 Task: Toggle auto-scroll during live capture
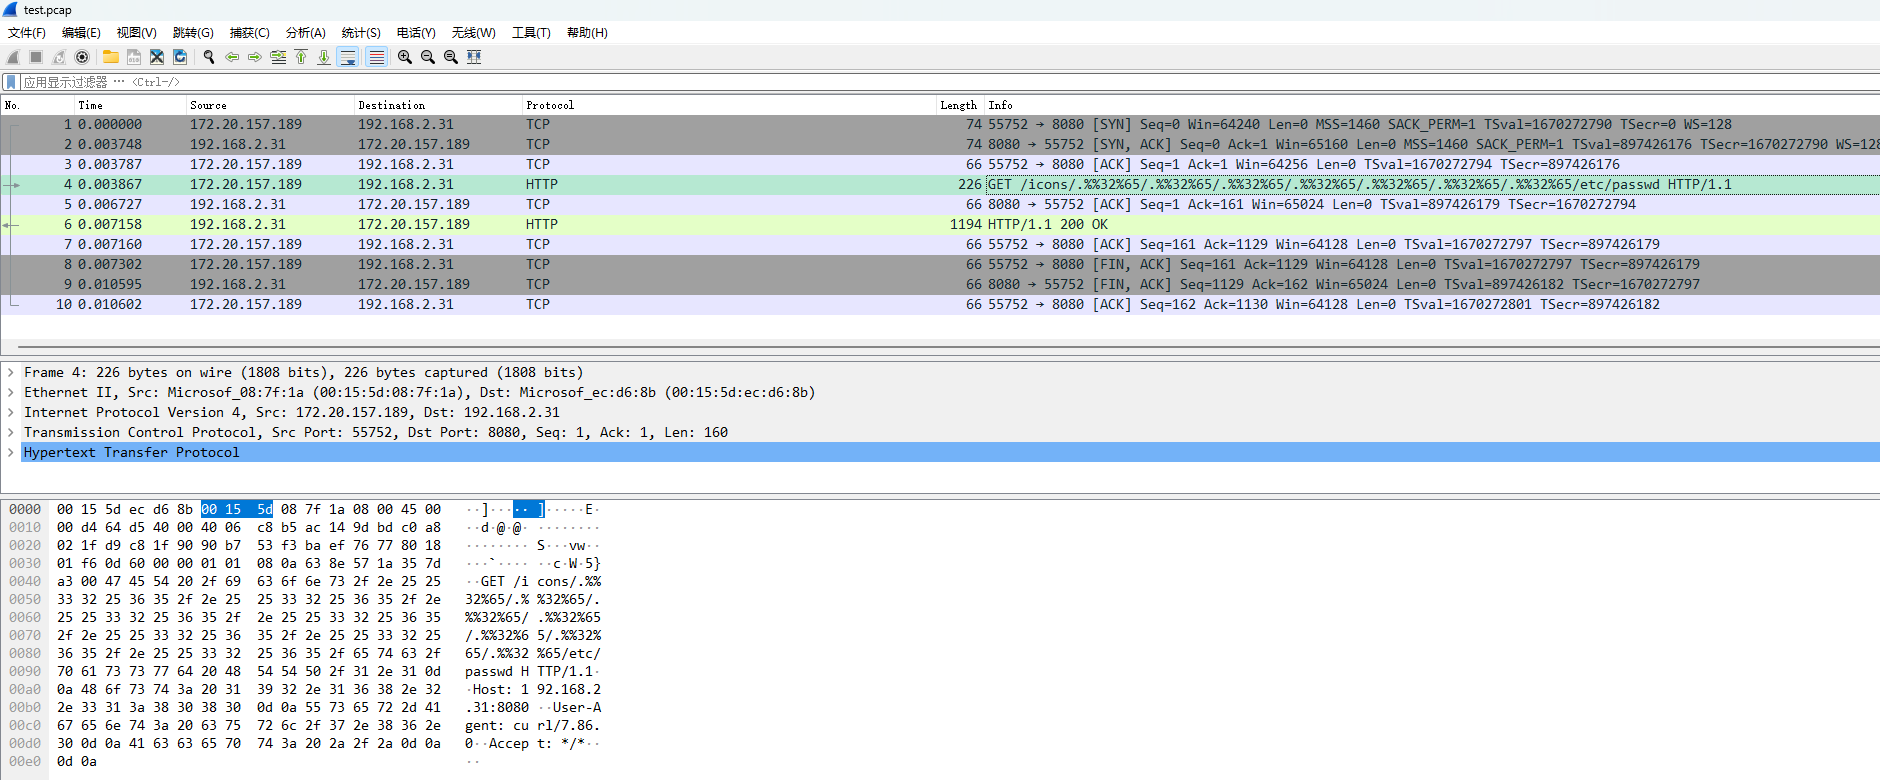click(x=348, y=57)
